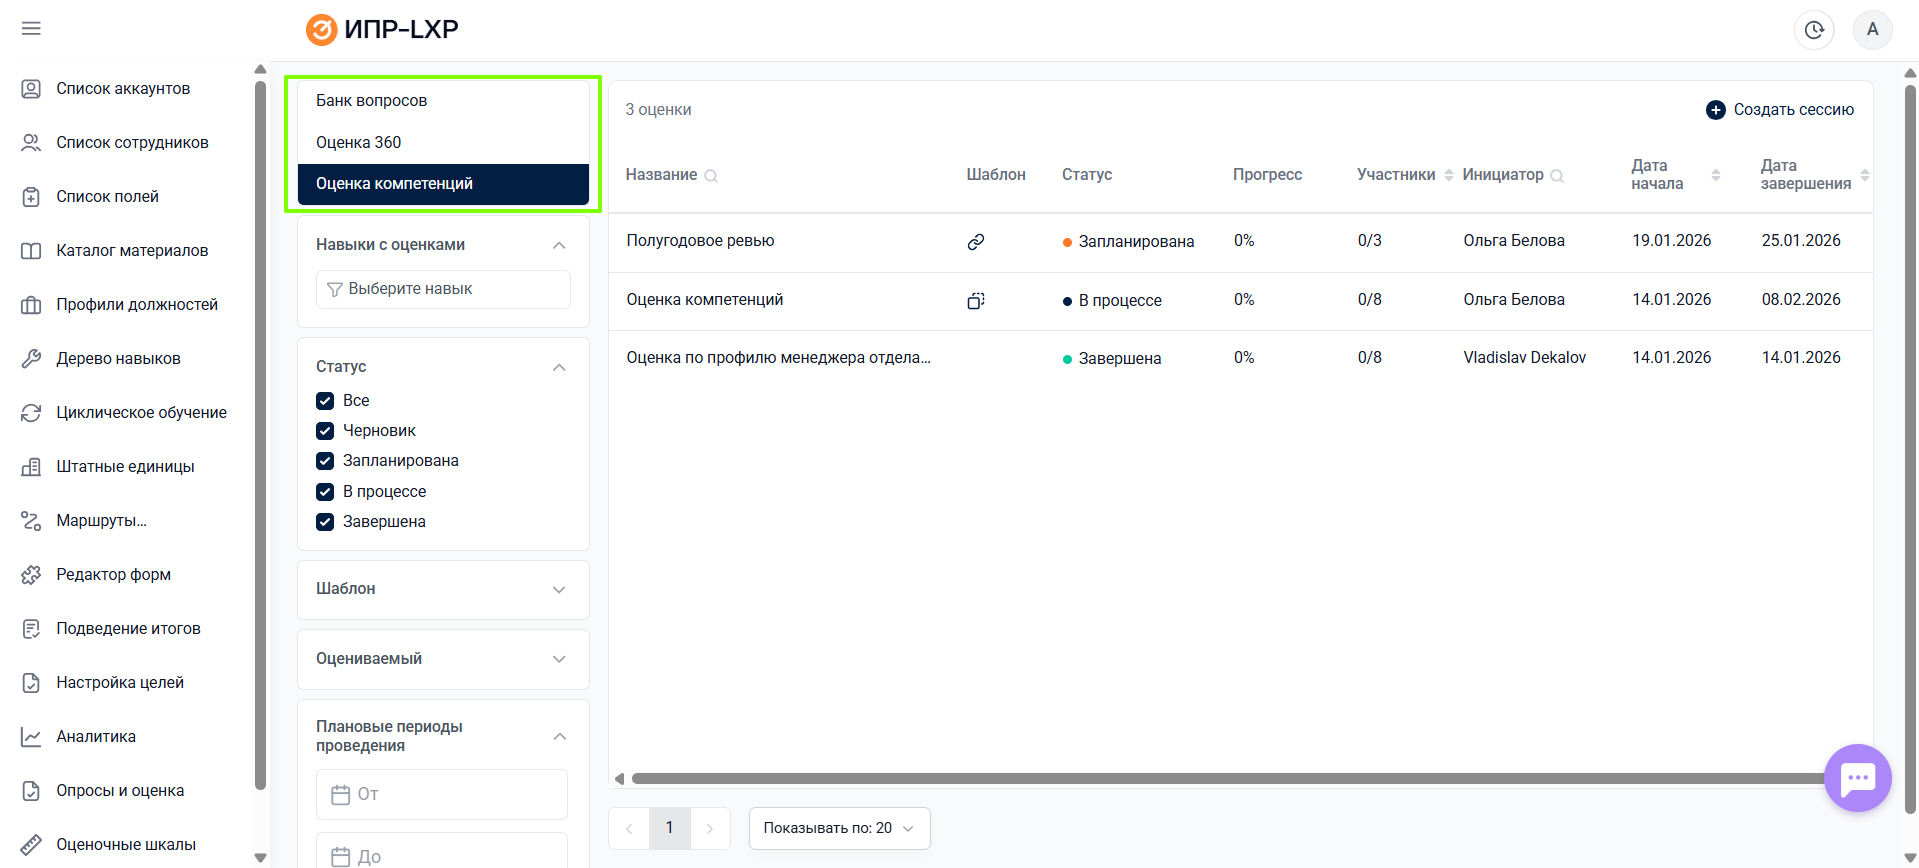Toggle the Запланирована status checkbox

pos(325,461)
